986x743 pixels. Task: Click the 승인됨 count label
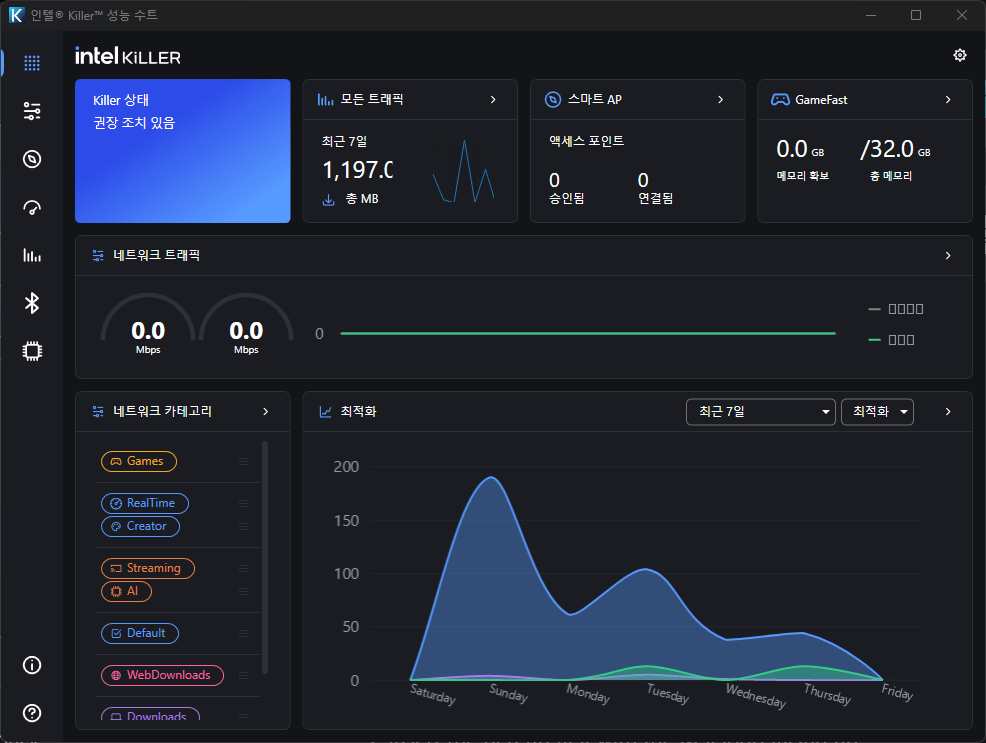click(x=567, y=199)
